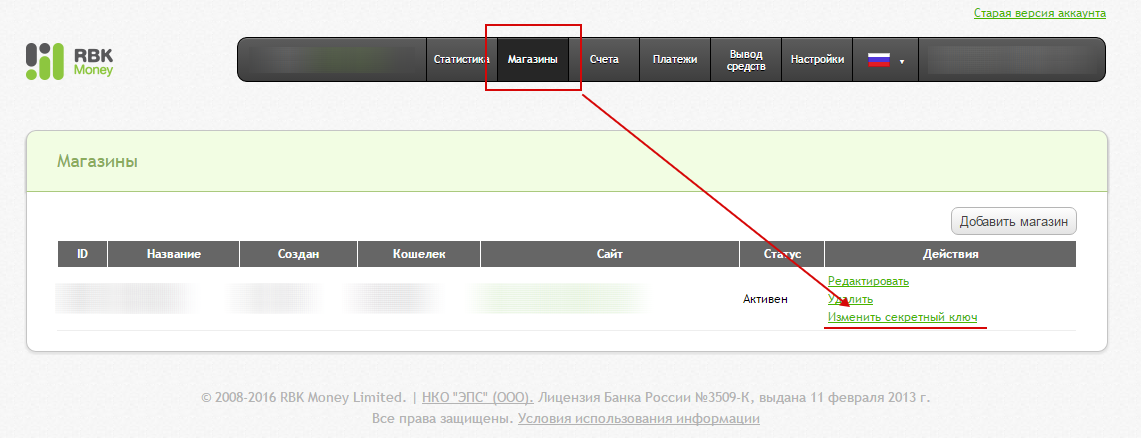
Task: Open the Счета menu item
Action: (604, 60)
